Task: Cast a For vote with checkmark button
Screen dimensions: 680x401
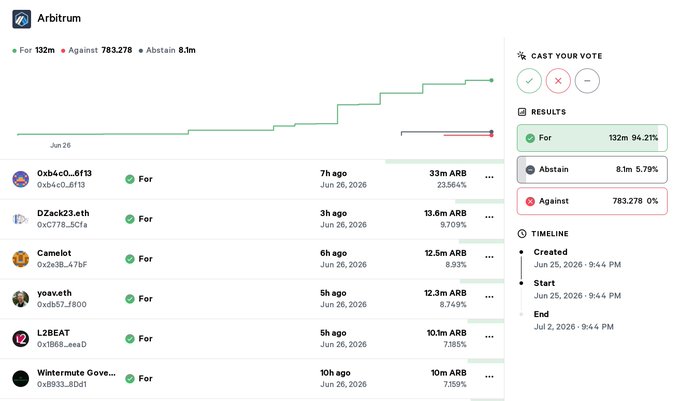Action: 529,81
